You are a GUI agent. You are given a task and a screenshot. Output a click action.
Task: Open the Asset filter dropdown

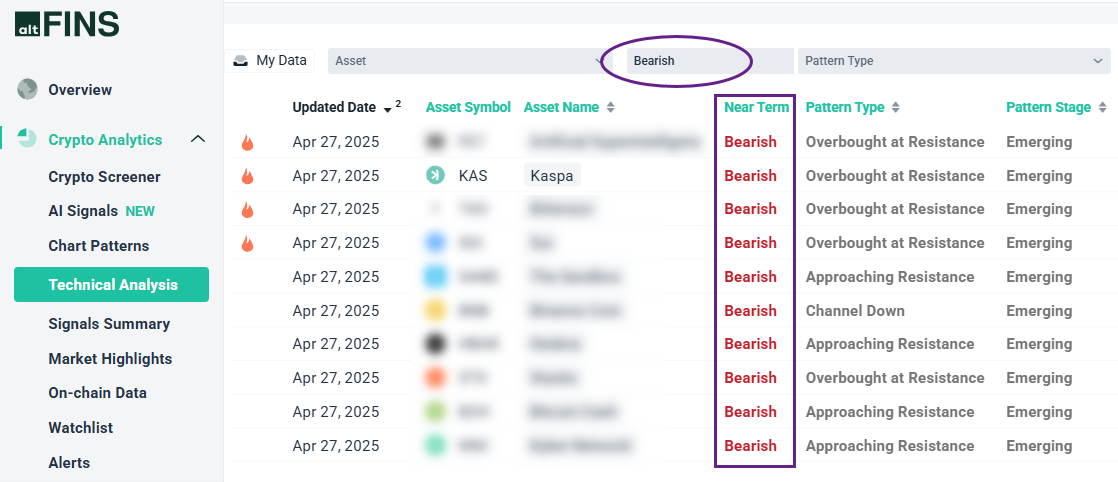coord(470,61)
